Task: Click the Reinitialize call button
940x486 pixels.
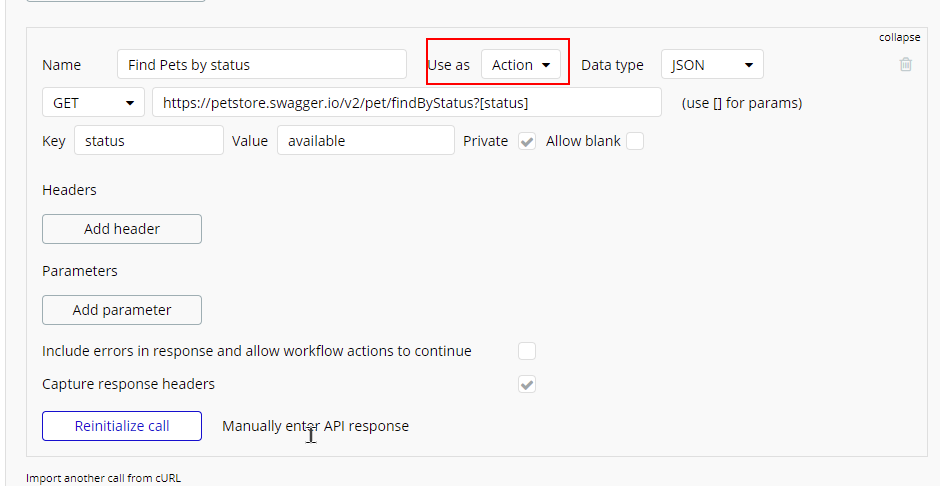Action: [122, 426]
